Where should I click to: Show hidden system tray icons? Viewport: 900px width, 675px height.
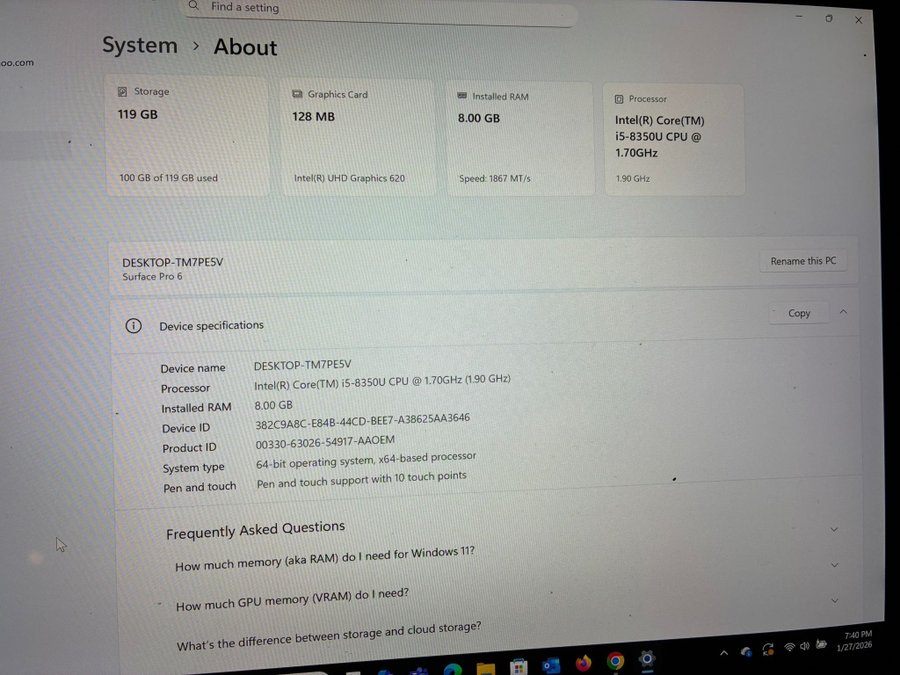pos(724,653)
